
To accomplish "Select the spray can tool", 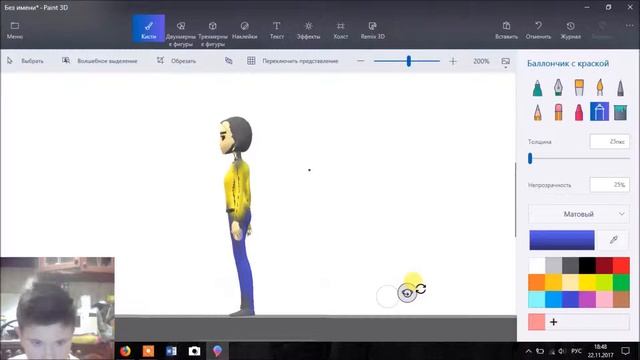I will tap(600, 111).
